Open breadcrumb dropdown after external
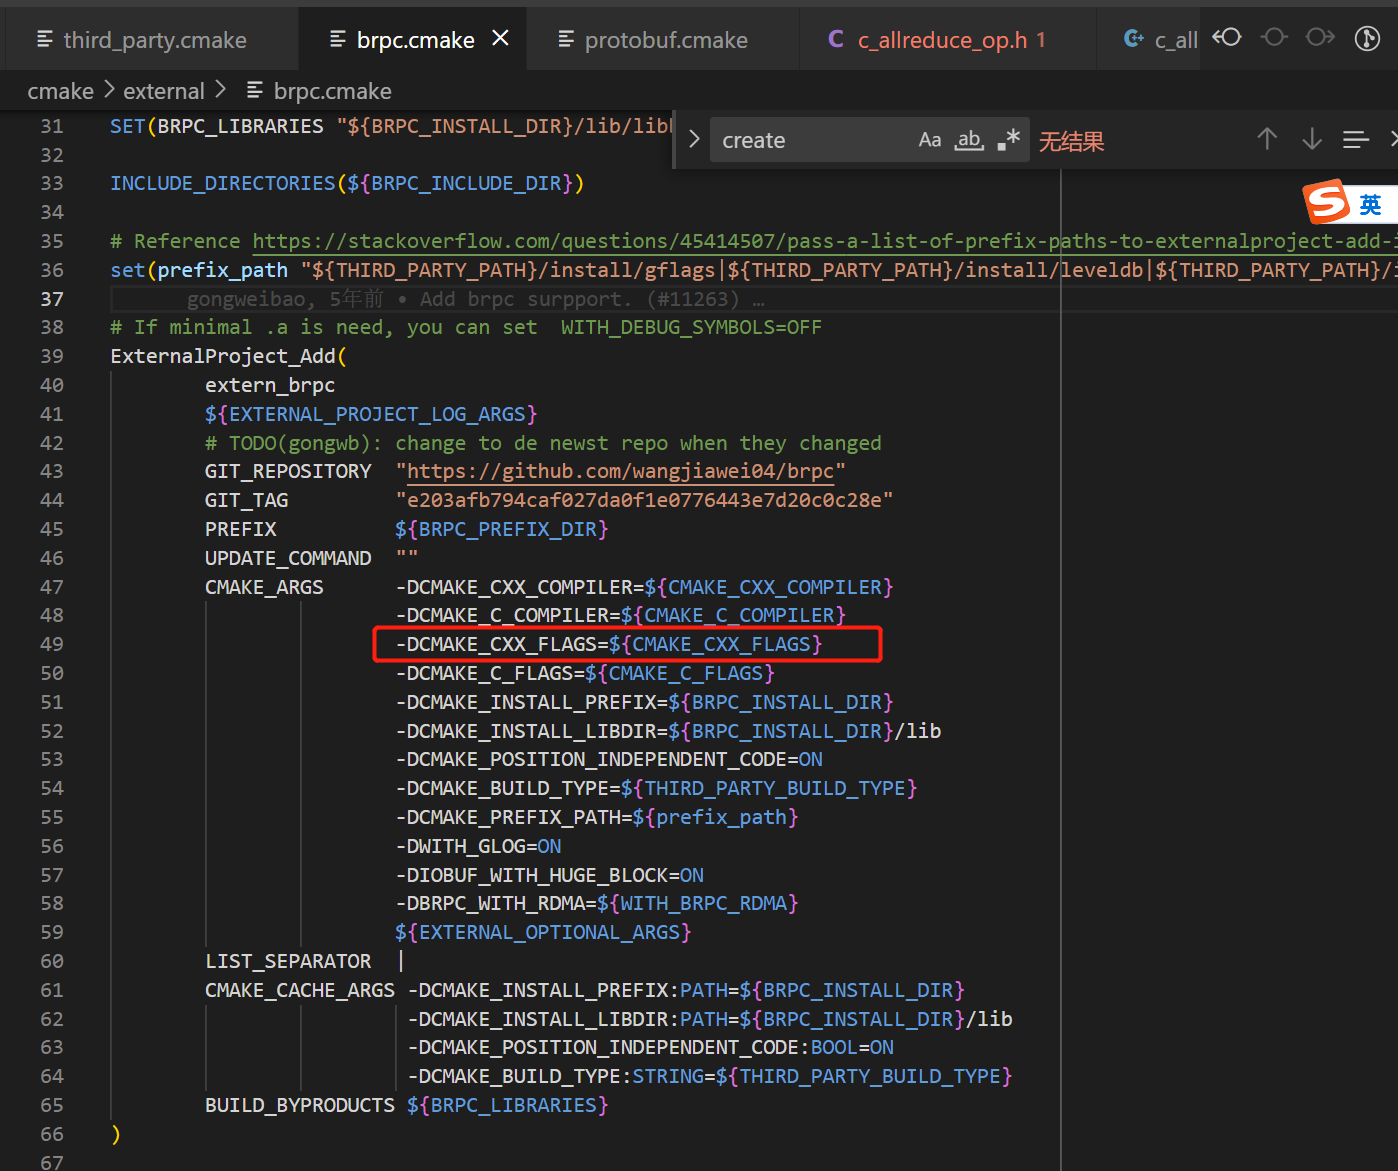Image resolution: width=1398 pixels, height=1171 pixels. [219, 90]
